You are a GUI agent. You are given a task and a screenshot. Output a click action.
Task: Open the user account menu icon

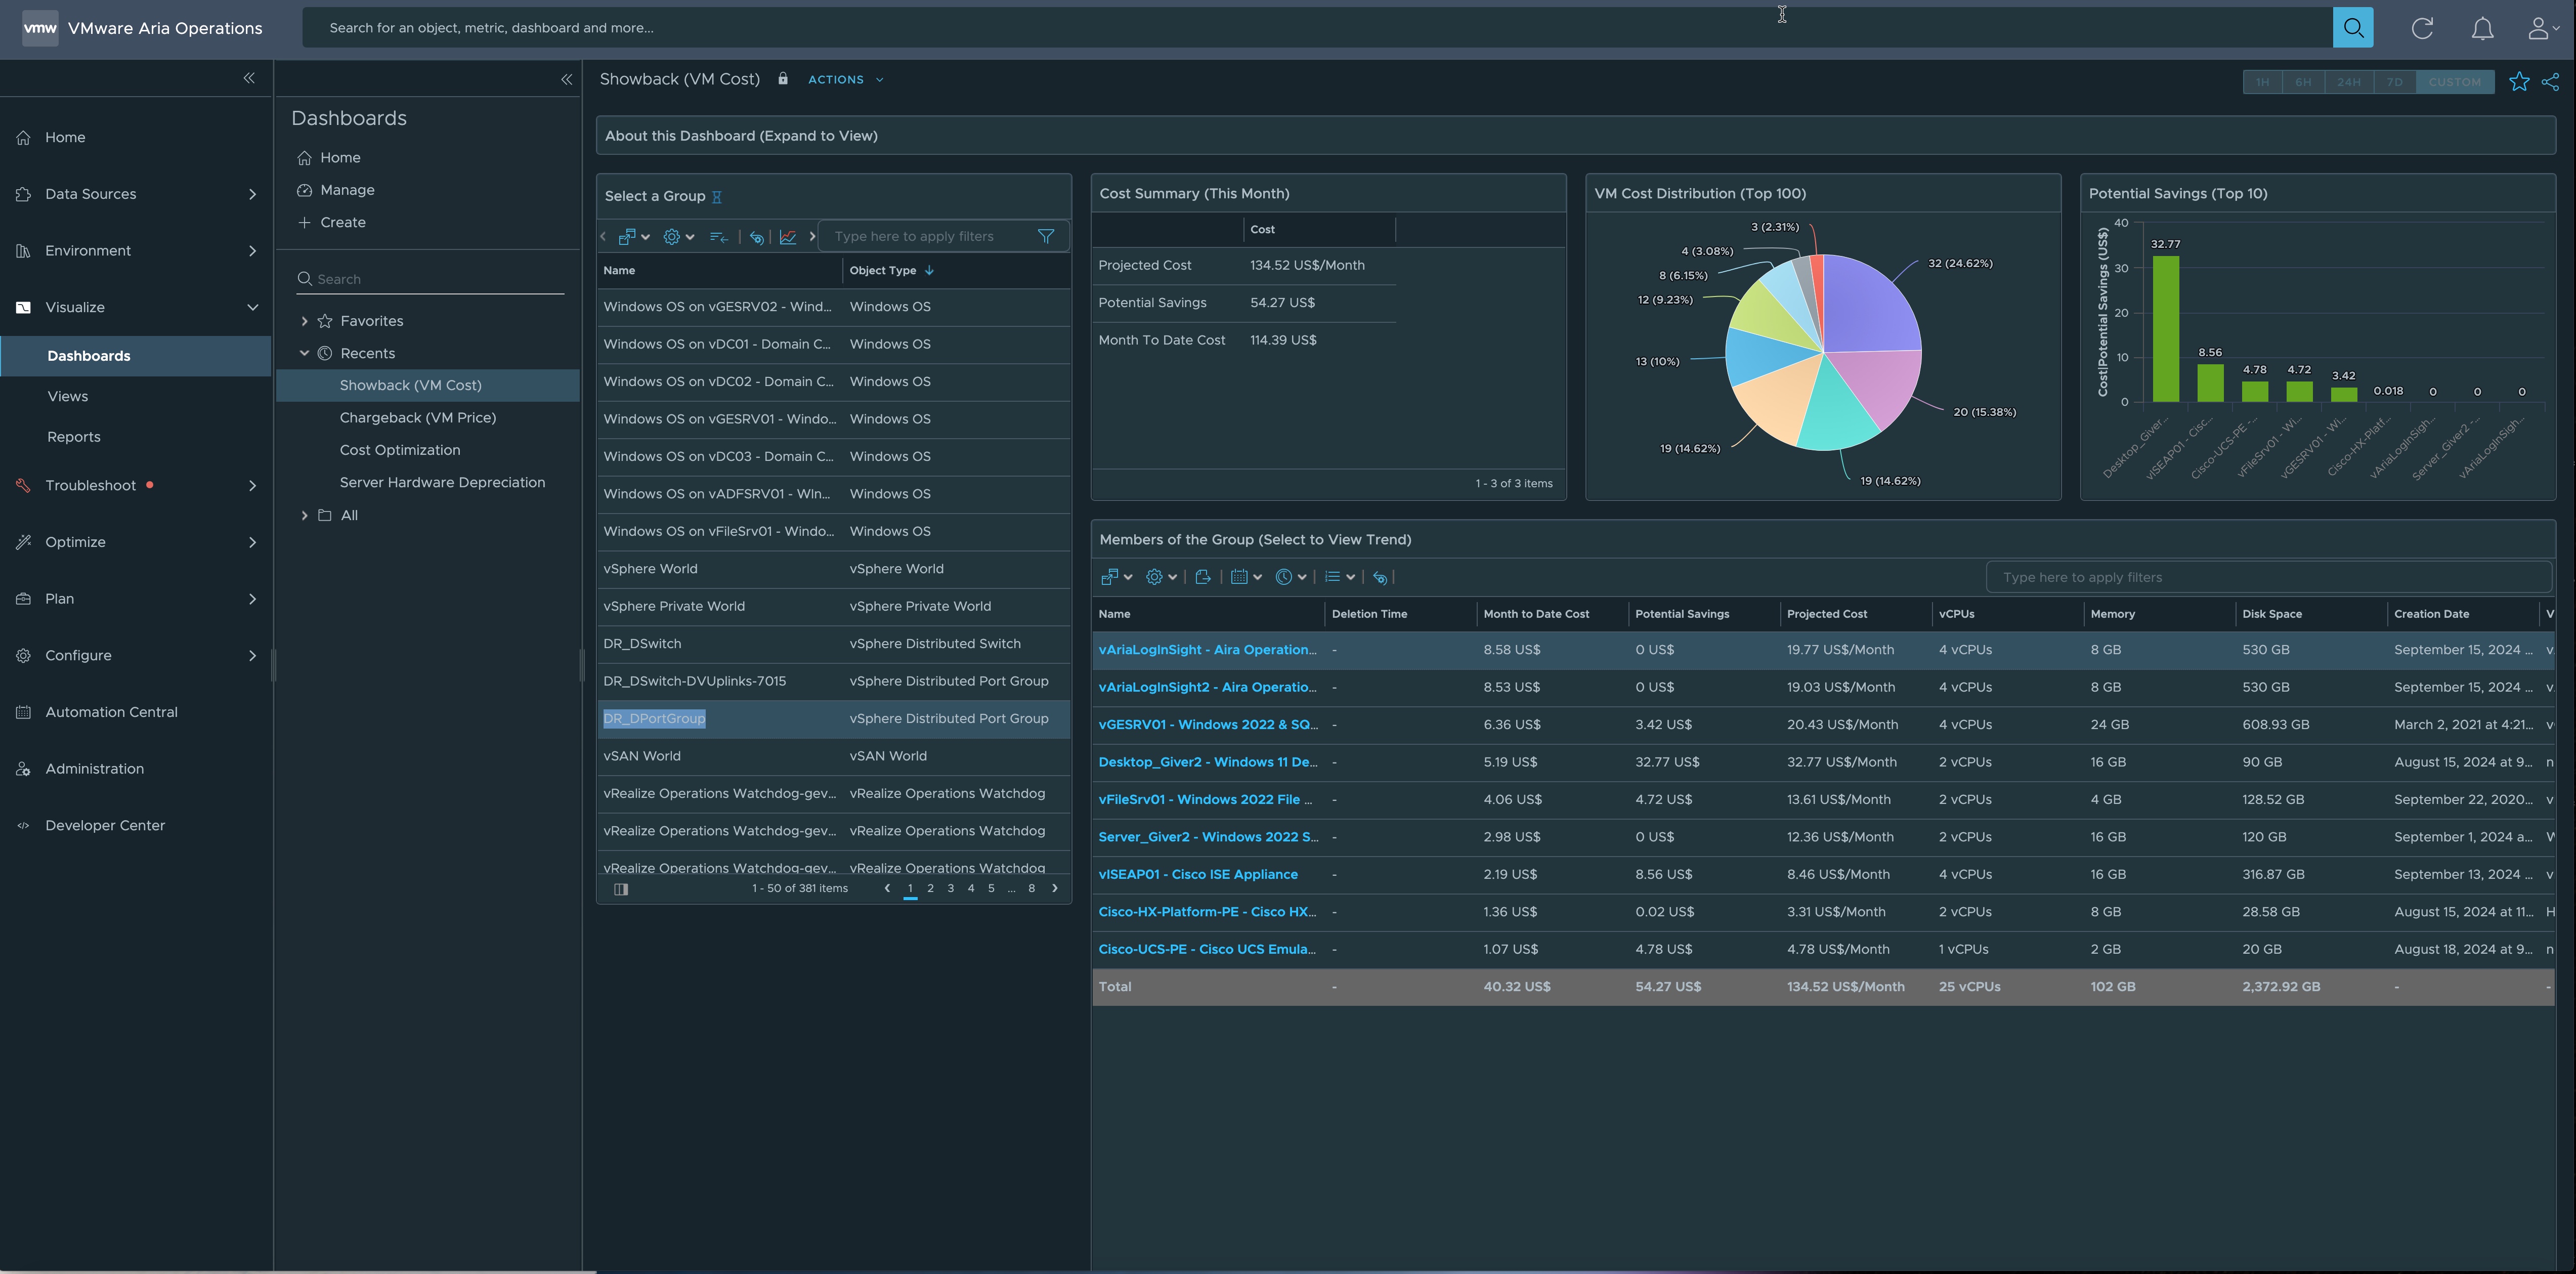pos(2542,28)
